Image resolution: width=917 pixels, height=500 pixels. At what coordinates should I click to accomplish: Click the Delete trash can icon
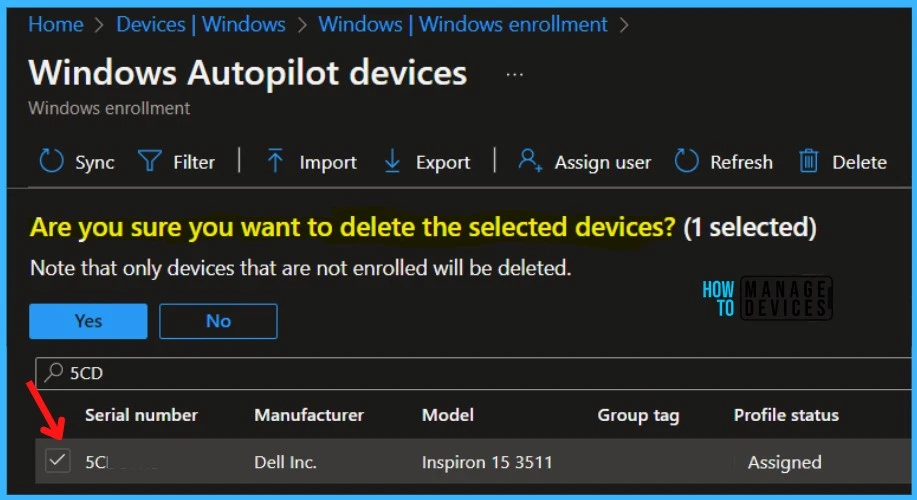808,161
